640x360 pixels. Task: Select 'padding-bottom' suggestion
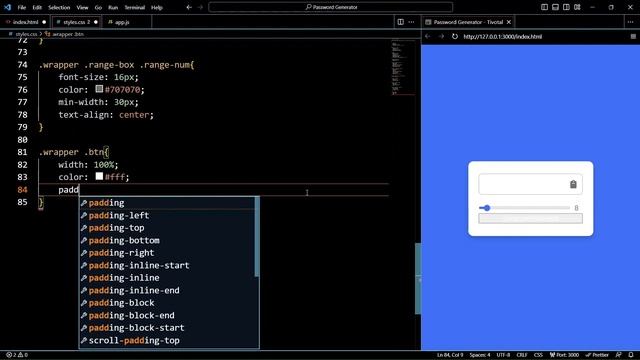[x=167, y=240]
